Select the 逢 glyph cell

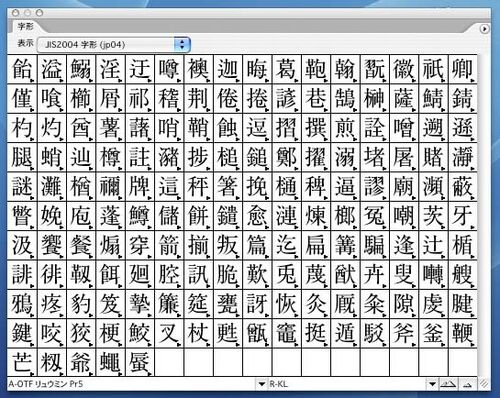pyautogui.click(x=404, y=245)
